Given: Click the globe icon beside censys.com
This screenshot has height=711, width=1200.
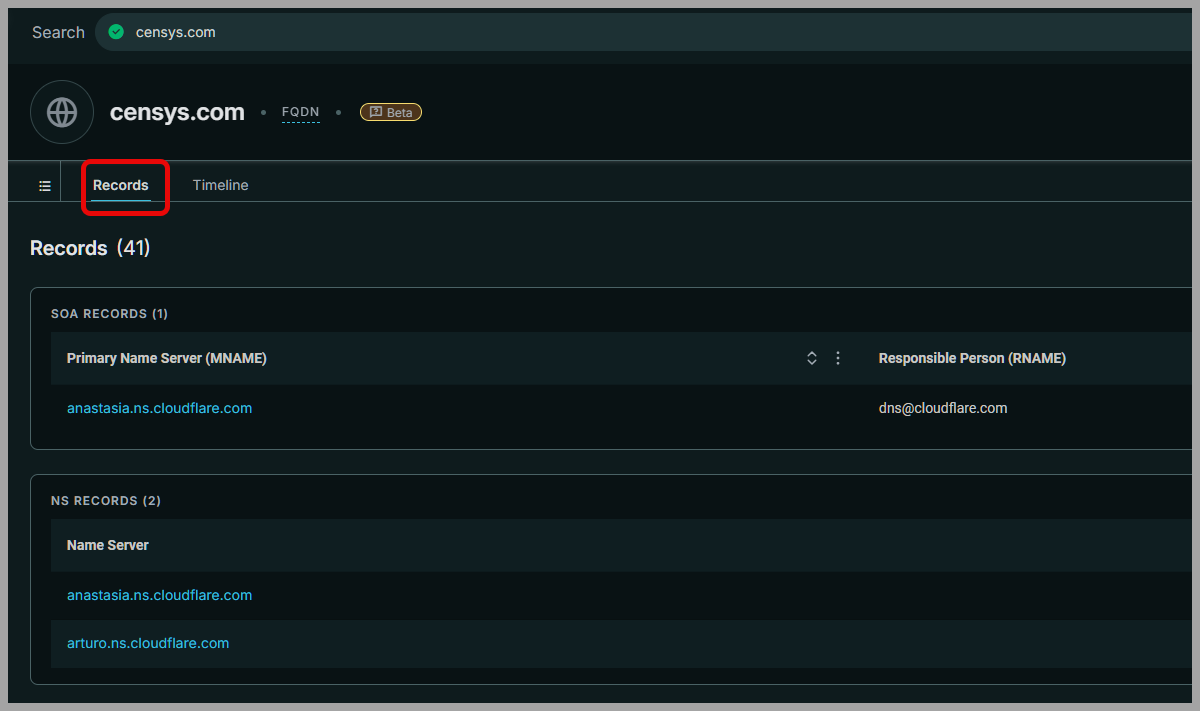Looking at the screenshot, I should click(62, 112).
